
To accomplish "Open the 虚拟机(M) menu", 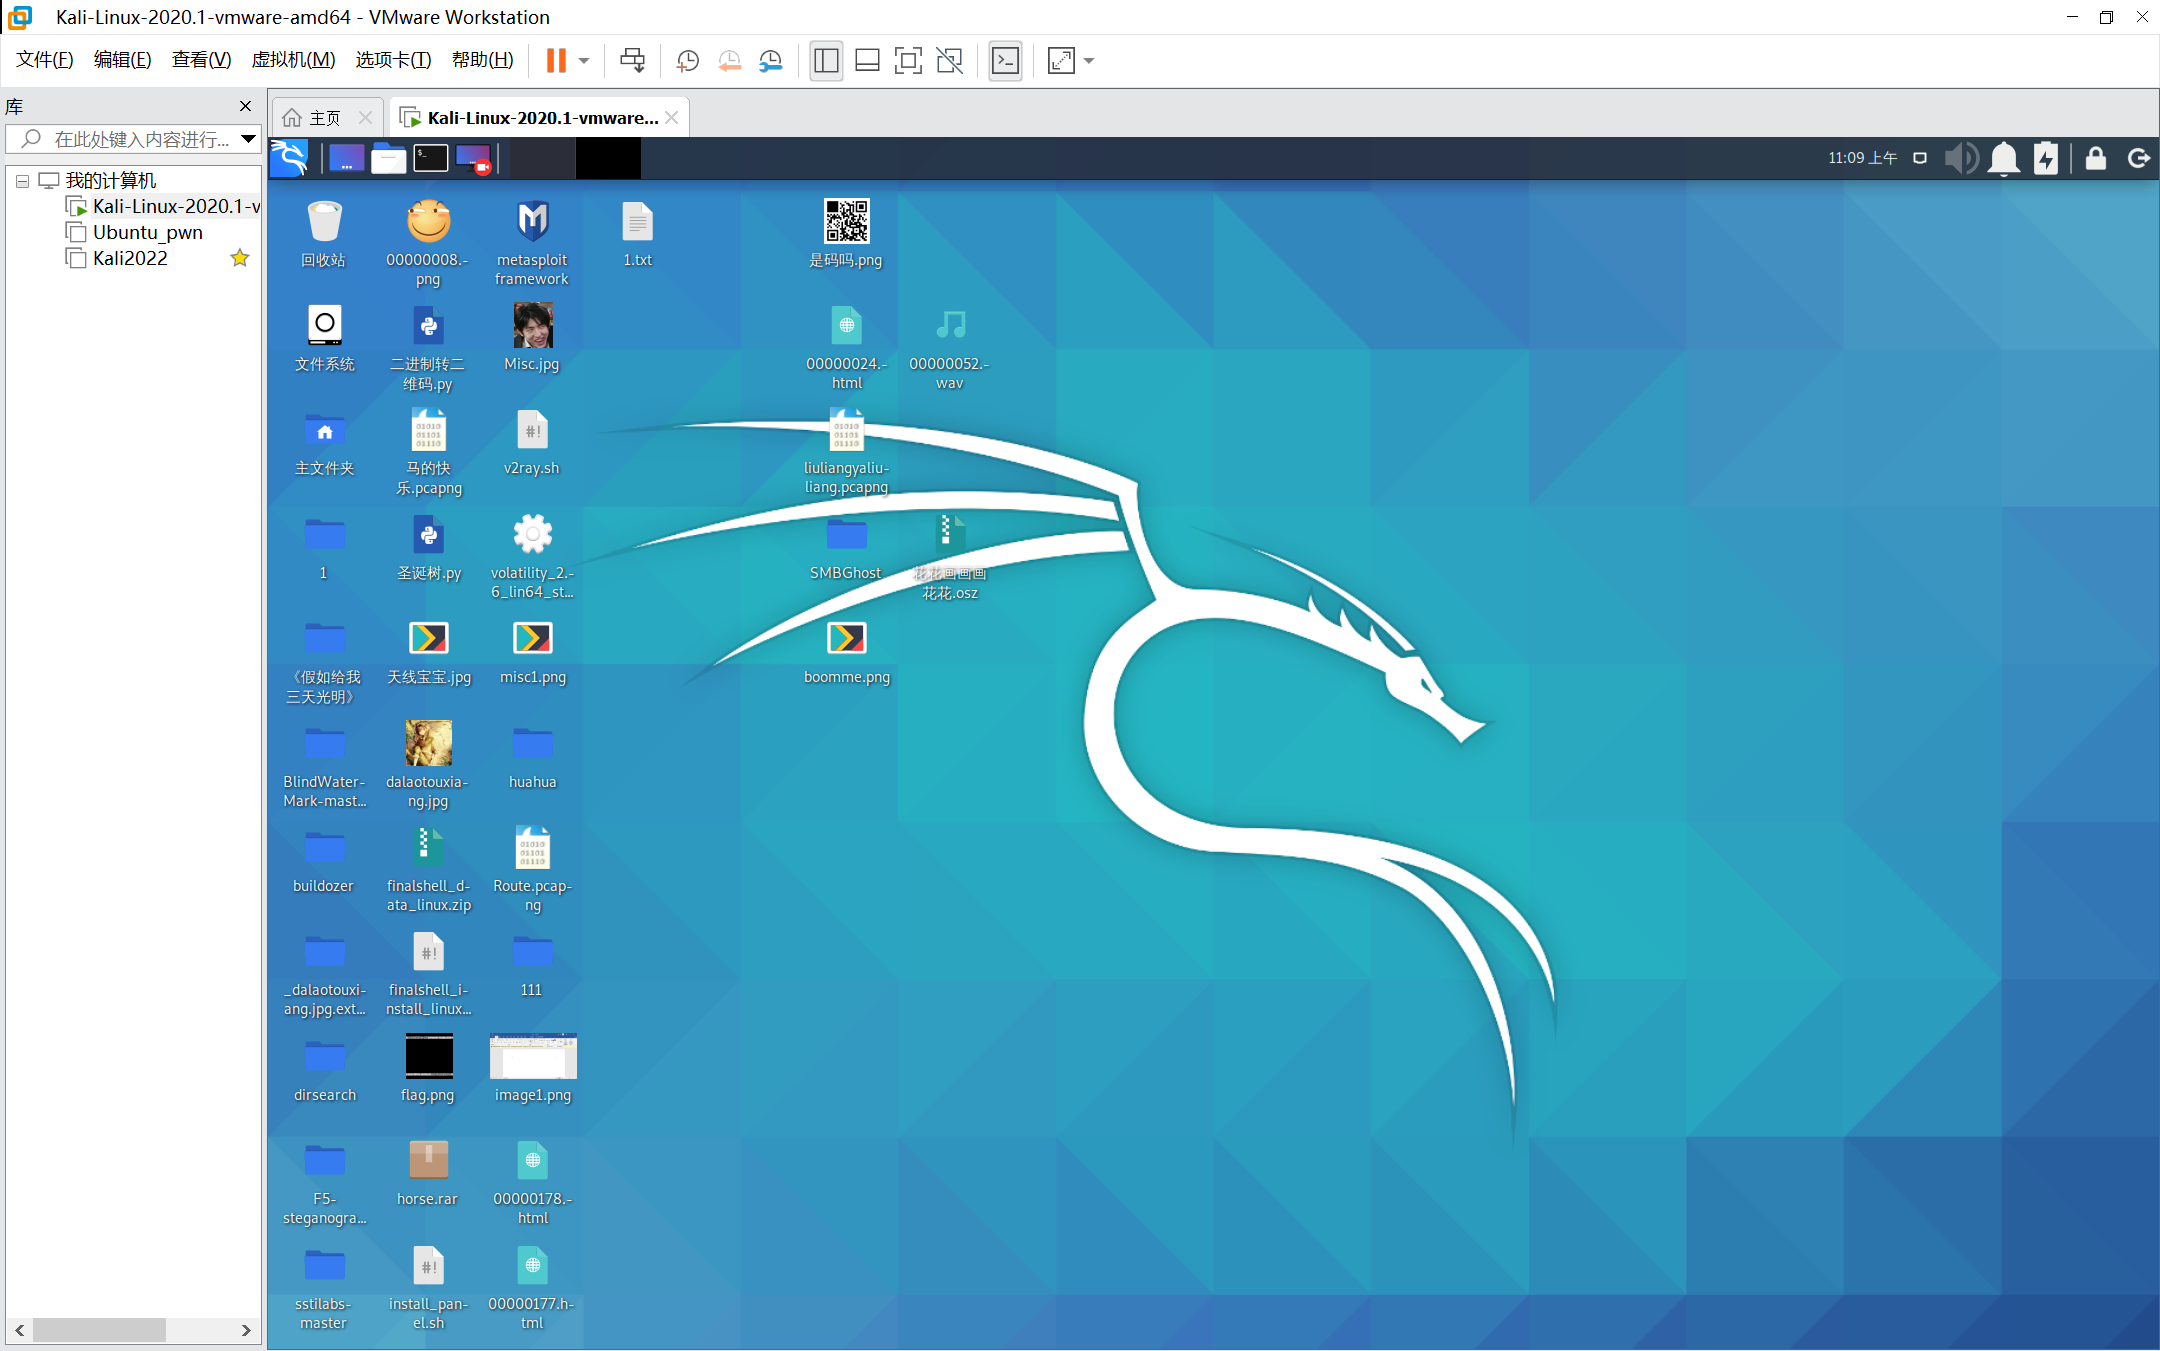I will pyautogui.click(x=293, y=60).
